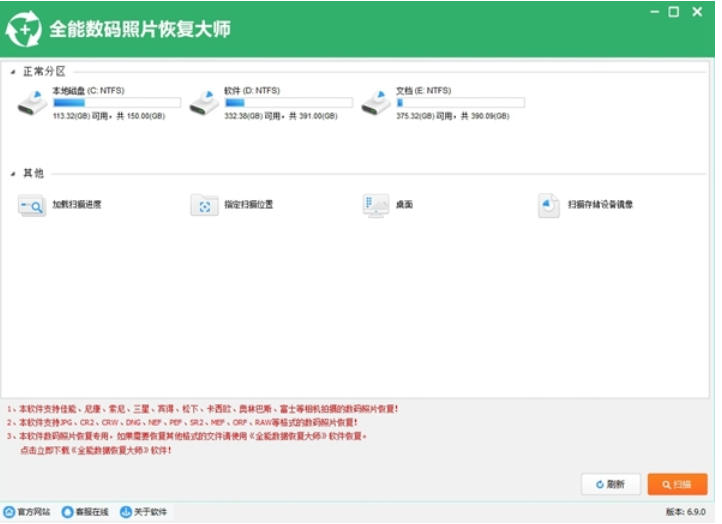
Task: Click the D: drive usage bar
Action: click(288, 102)
